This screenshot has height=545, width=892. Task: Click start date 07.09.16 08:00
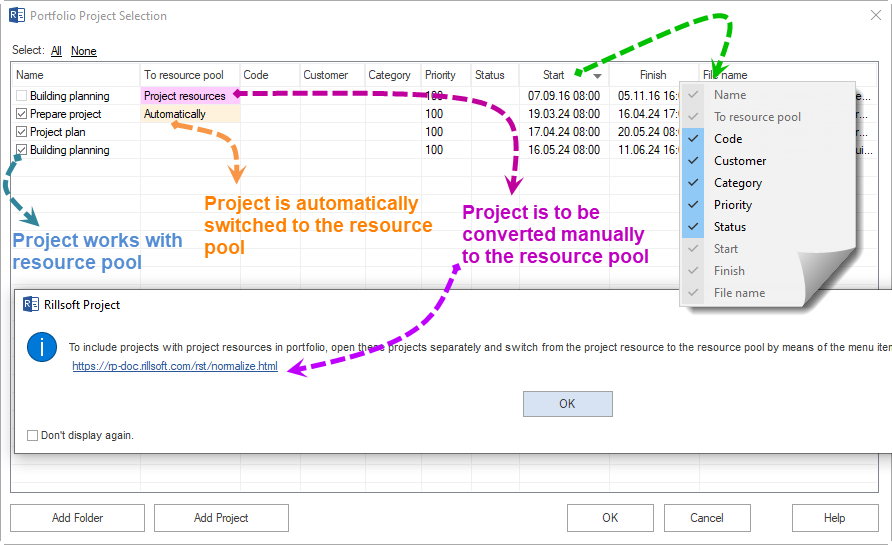pos(564,96)
